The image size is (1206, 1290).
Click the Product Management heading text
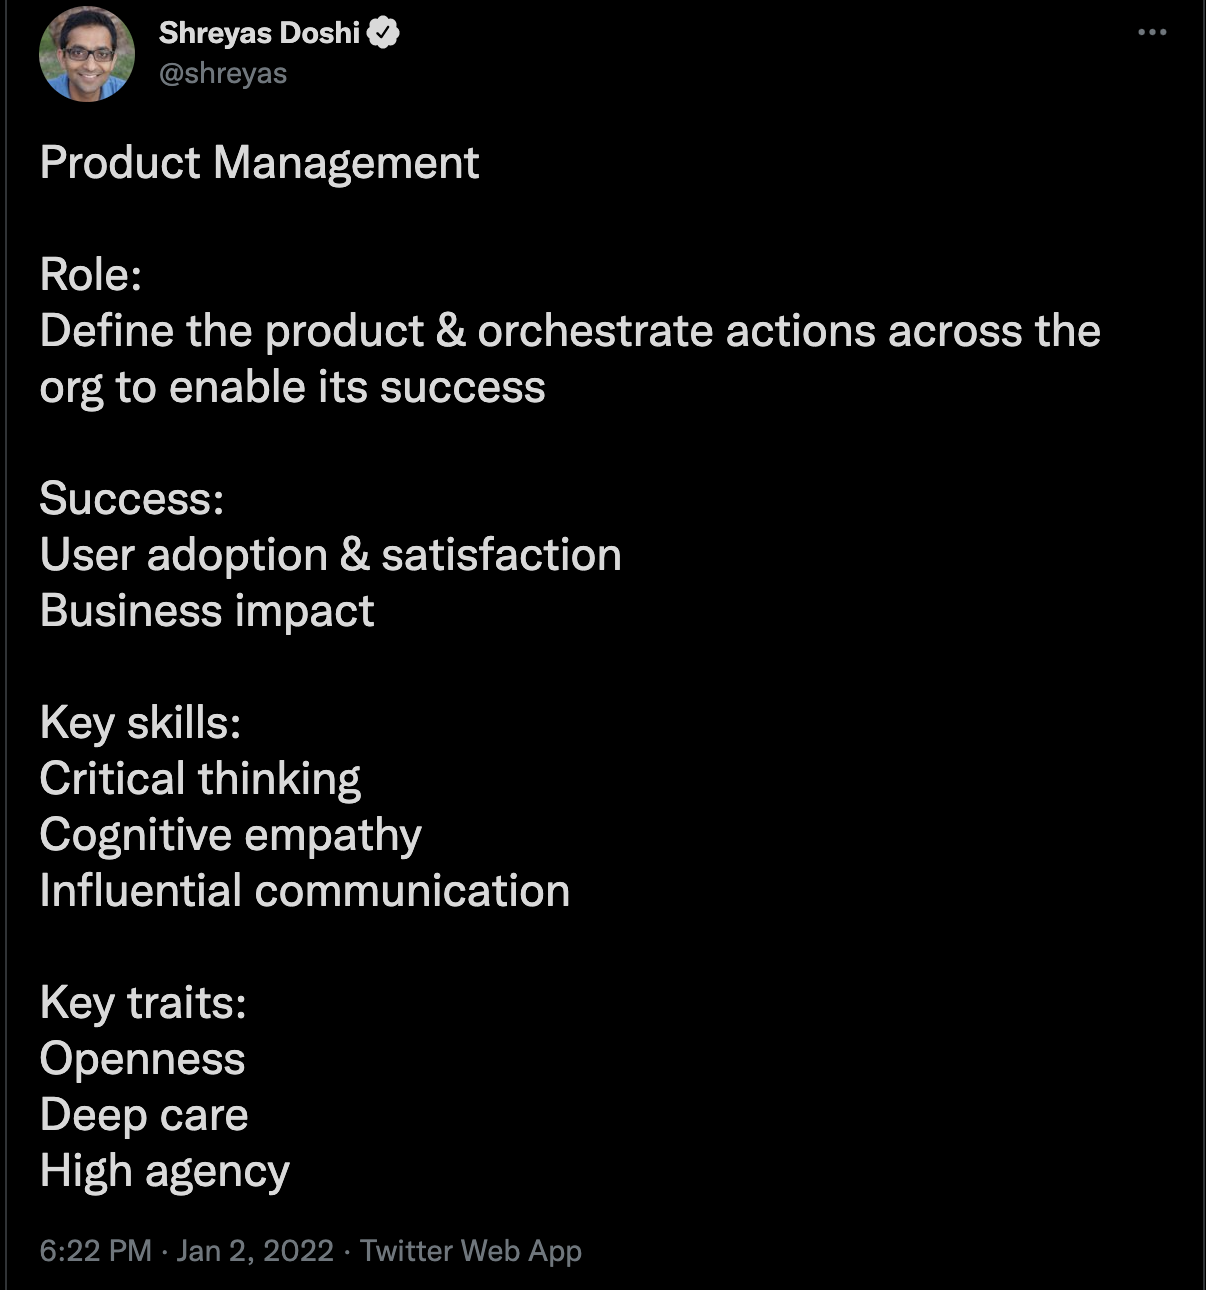coord(260,163)
